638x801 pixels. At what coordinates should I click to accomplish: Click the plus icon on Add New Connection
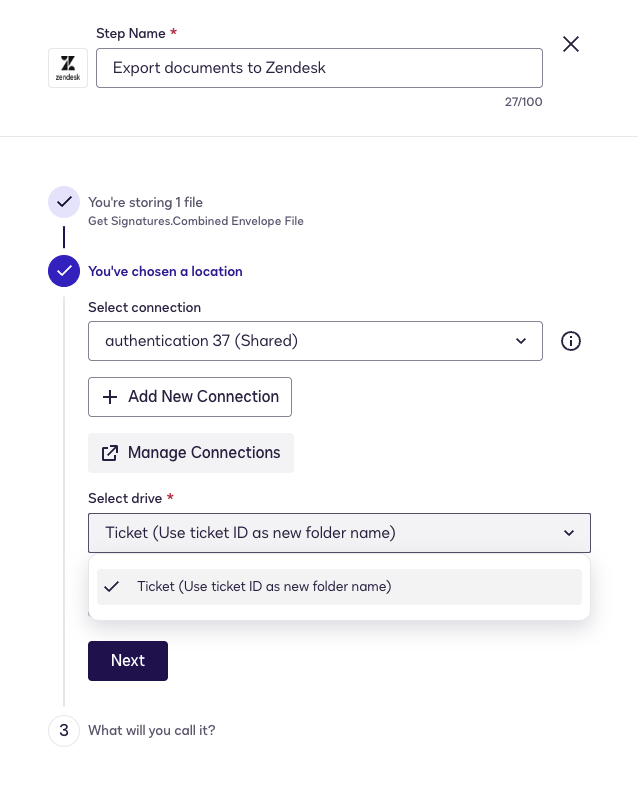point(110,397)
